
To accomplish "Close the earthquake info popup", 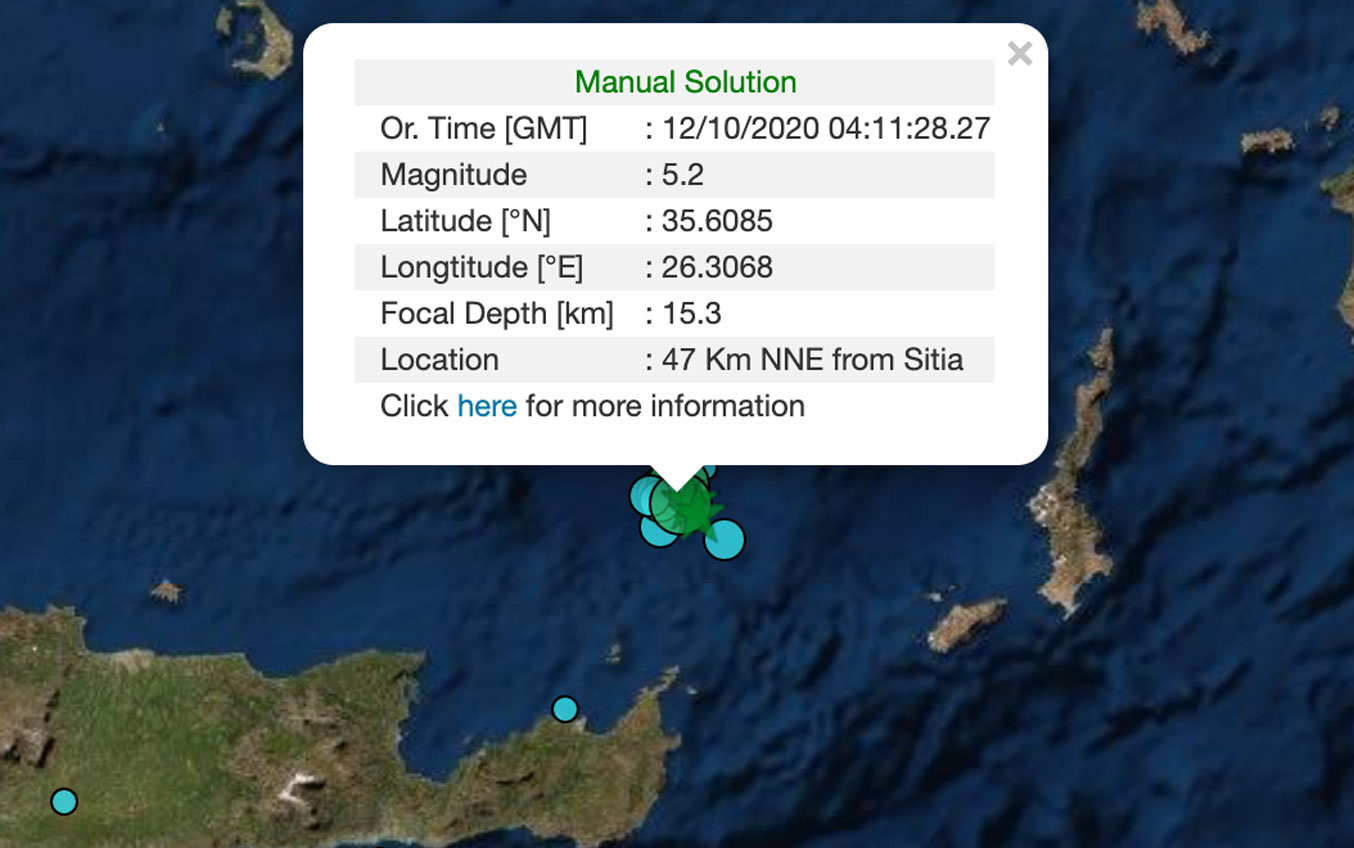I will click(1019, 54).
